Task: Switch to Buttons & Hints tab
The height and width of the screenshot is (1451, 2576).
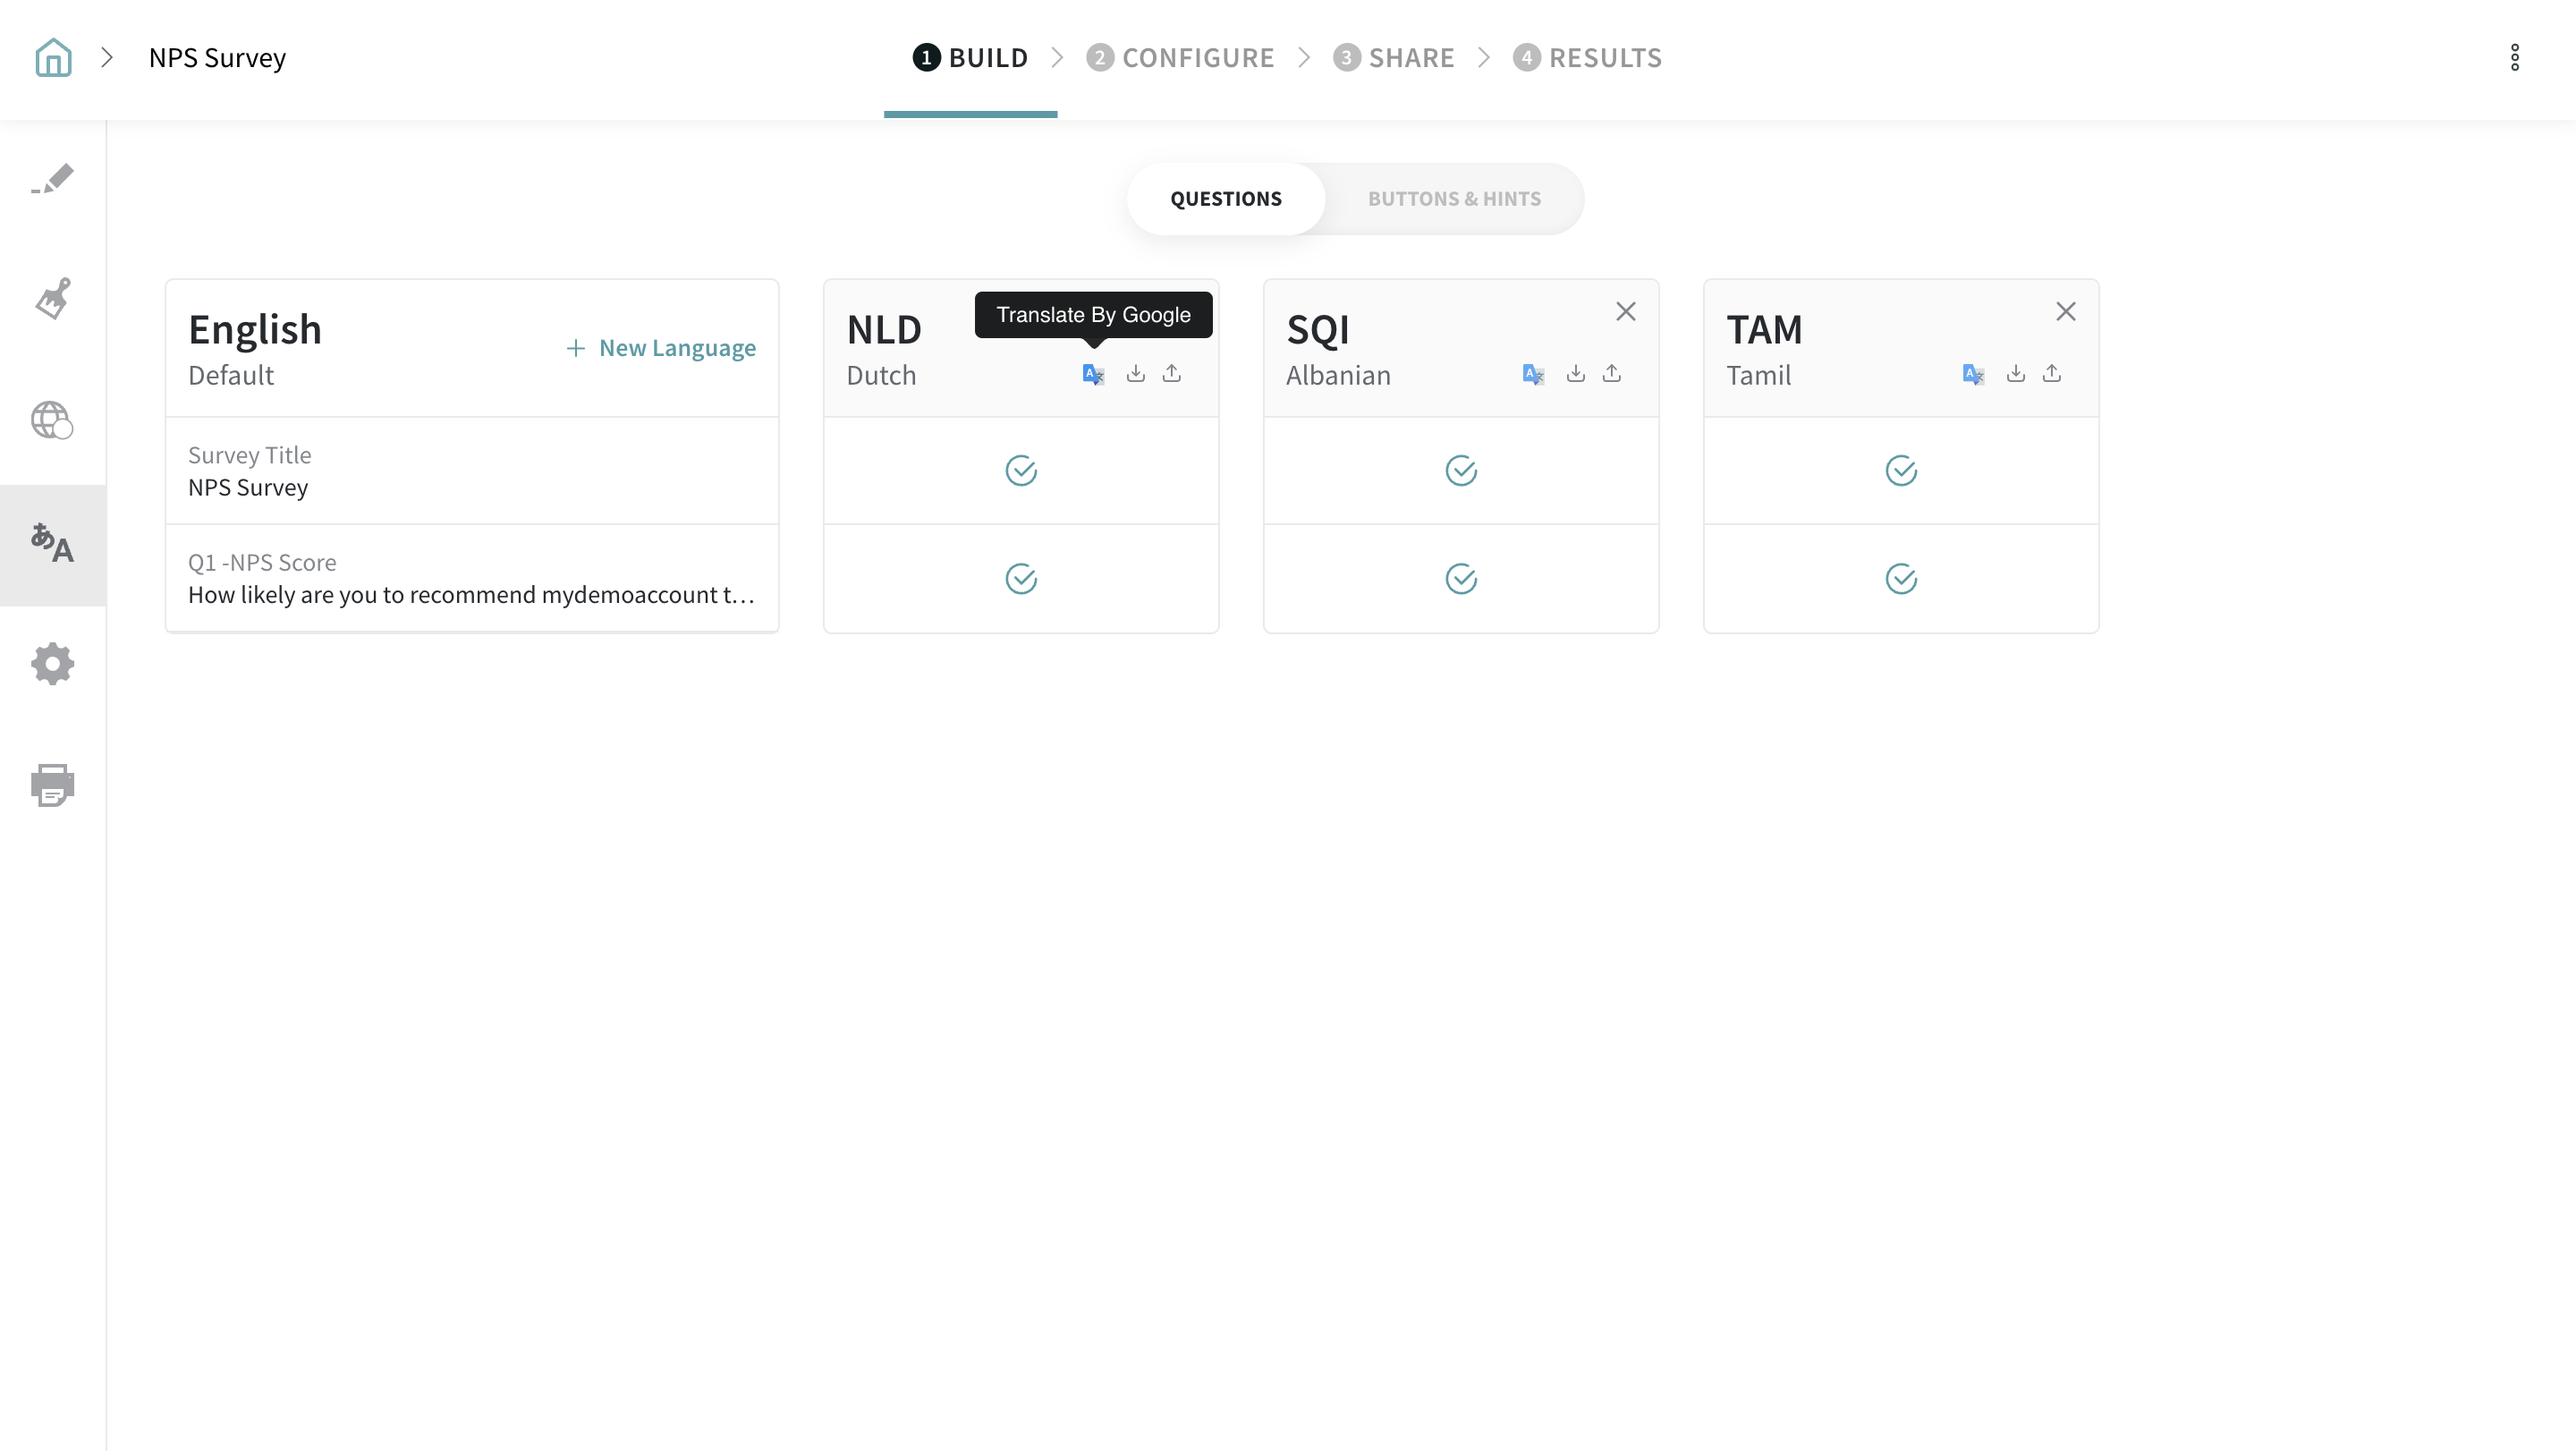Action: point(1454,199)
